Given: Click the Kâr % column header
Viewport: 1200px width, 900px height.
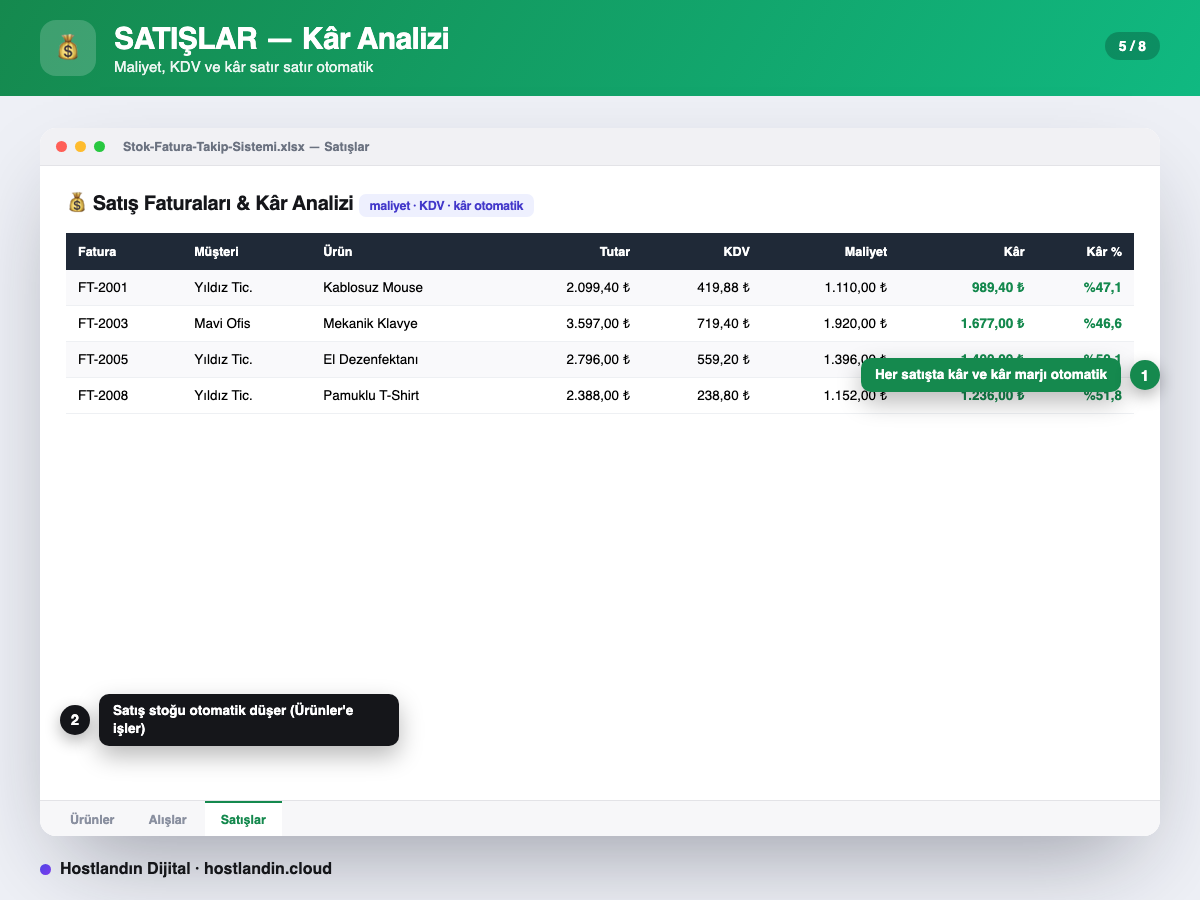Looking at the screenshot, I should point(1104,252).
